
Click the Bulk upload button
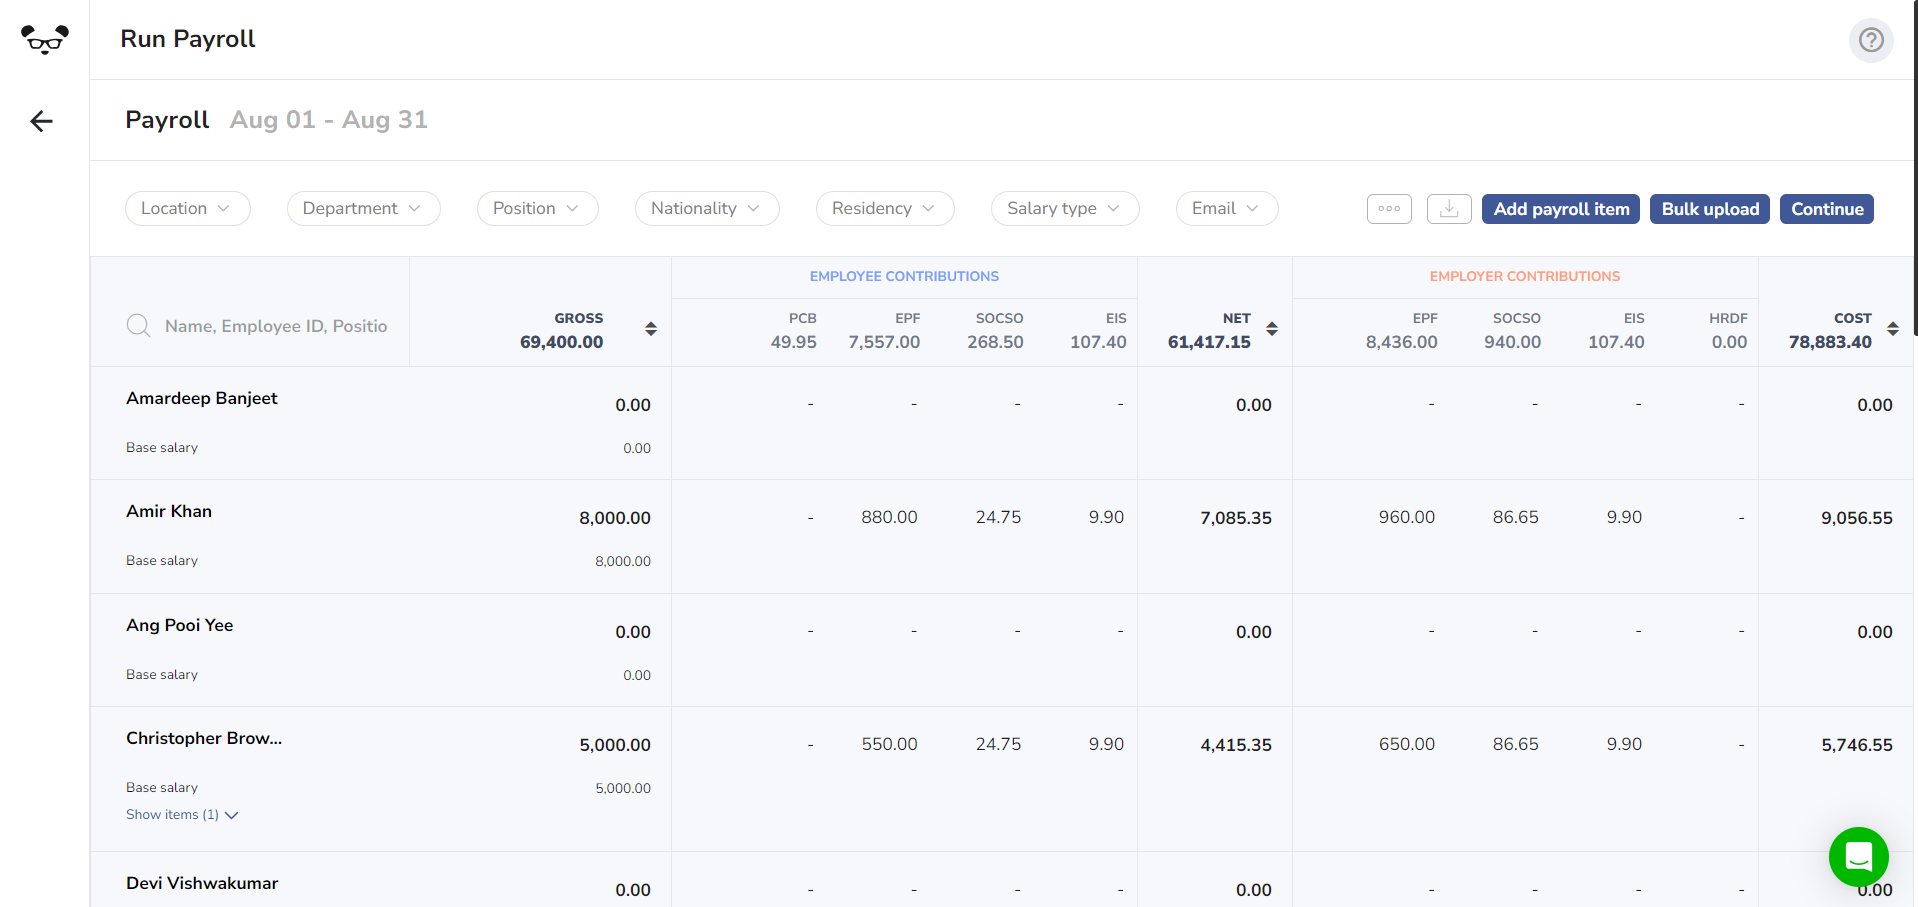[x=1709, y=209]
